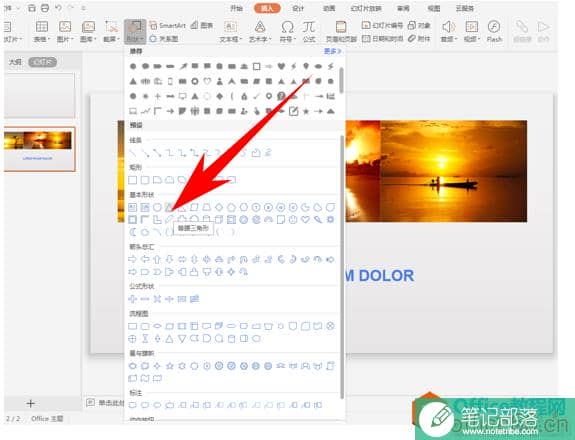Insert date and time (日期和时间)
Viewport: 575px width, 440px height.
(382, 38)
